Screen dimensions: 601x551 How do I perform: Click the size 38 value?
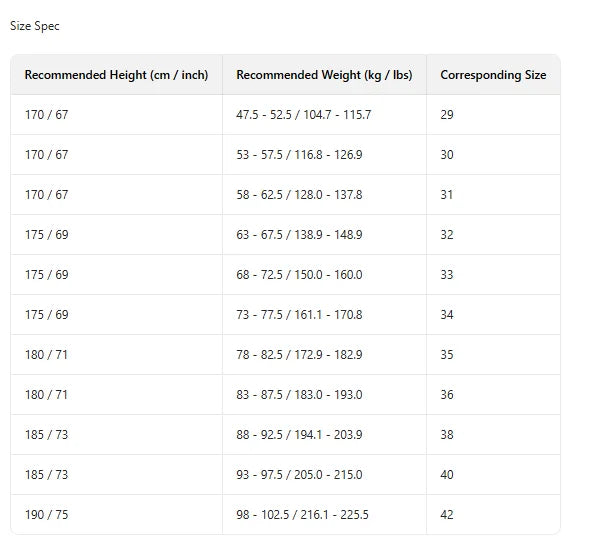click(x=447, y=435)
